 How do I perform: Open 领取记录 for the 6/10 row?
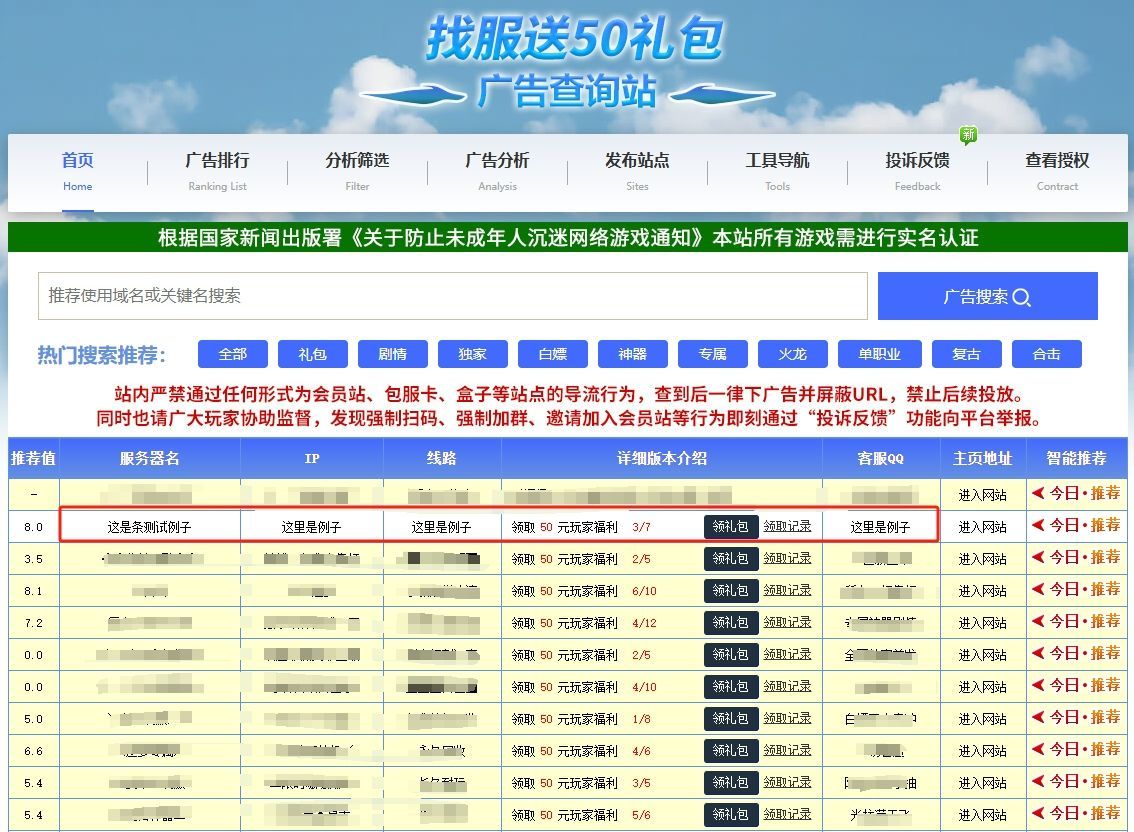point(787,590)
